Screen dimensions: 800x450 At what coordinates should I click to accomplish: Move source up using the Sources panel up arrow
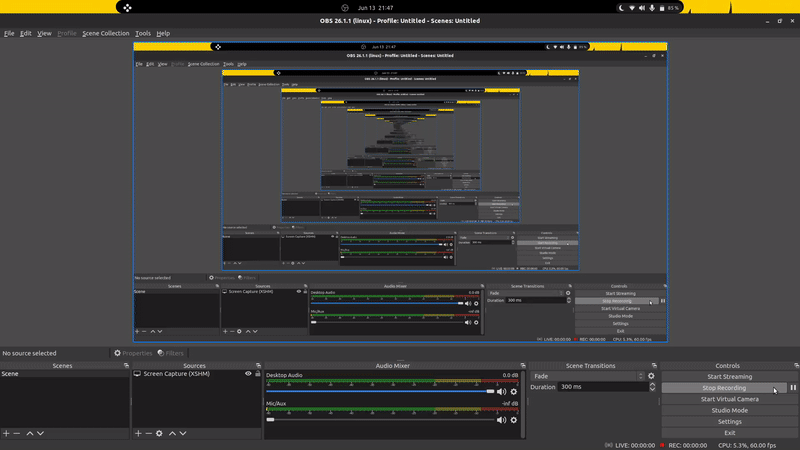pyautogui.click(x=172, y=433)
